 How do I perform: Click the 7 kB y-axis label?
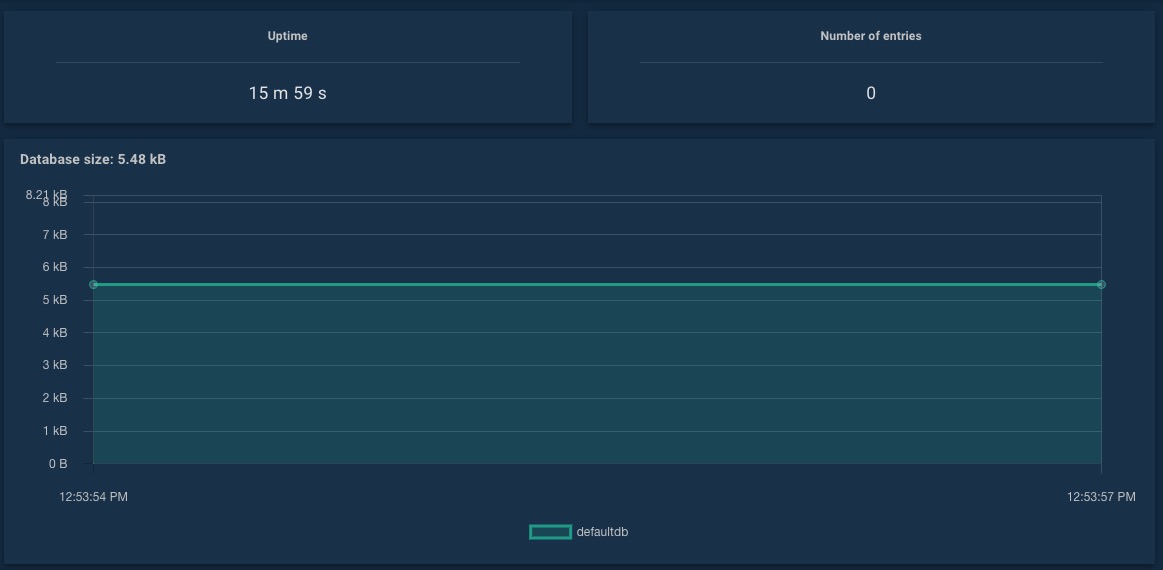pos(55,235)
